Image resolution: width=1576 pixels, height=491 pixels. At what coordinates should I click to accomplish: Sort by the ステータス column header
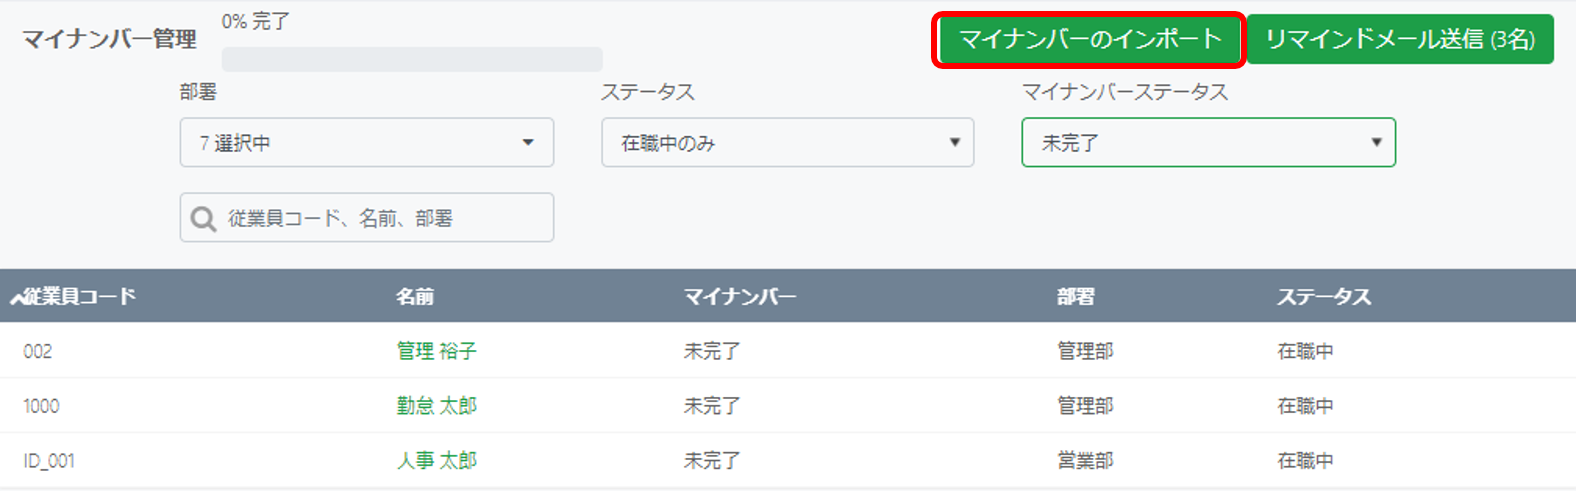(1324, 297)
